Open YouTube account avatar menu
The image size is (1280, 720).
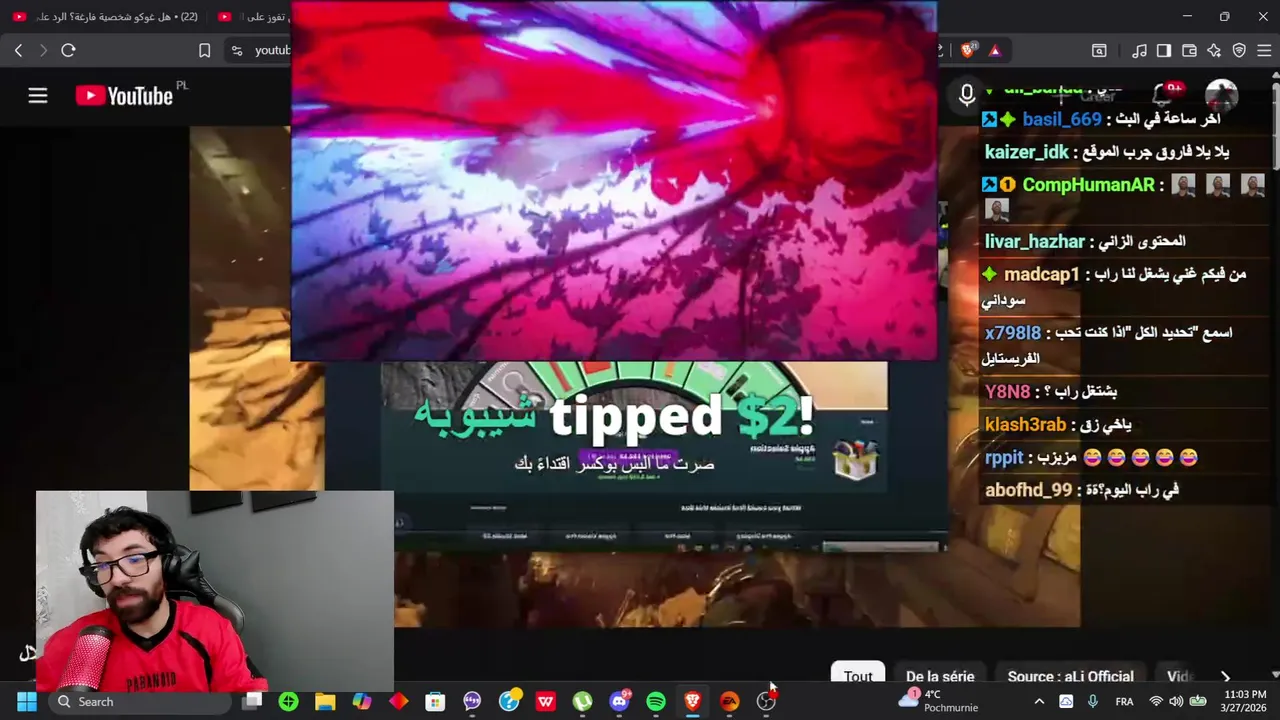click(1221, 96)
